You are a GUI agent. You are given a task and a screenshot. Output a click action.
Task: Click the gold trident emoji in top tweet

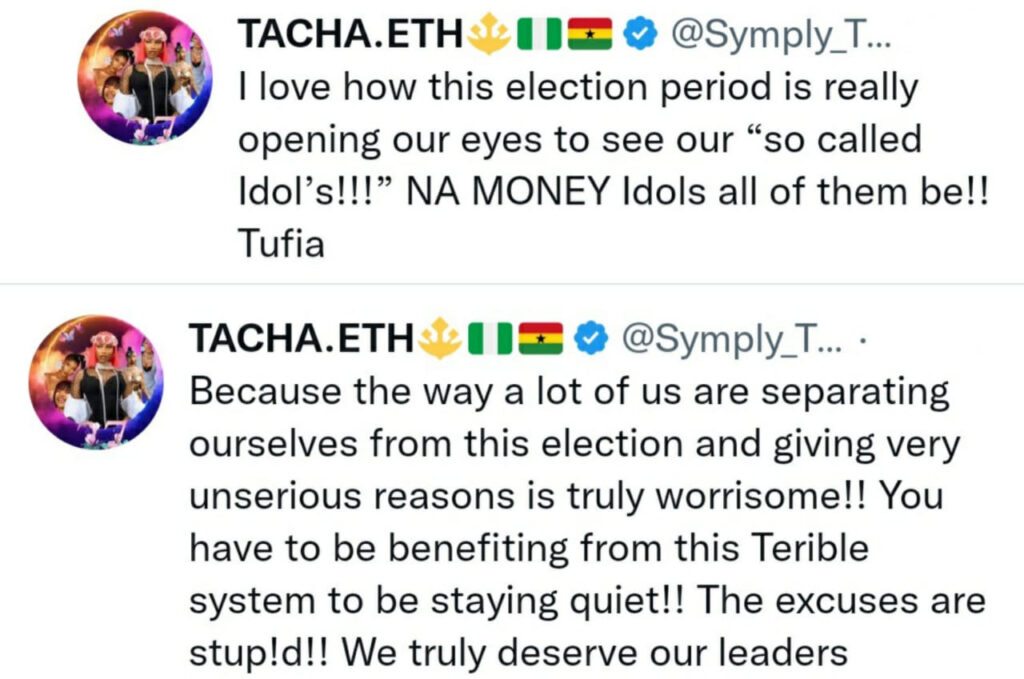(x=490, y=36)
